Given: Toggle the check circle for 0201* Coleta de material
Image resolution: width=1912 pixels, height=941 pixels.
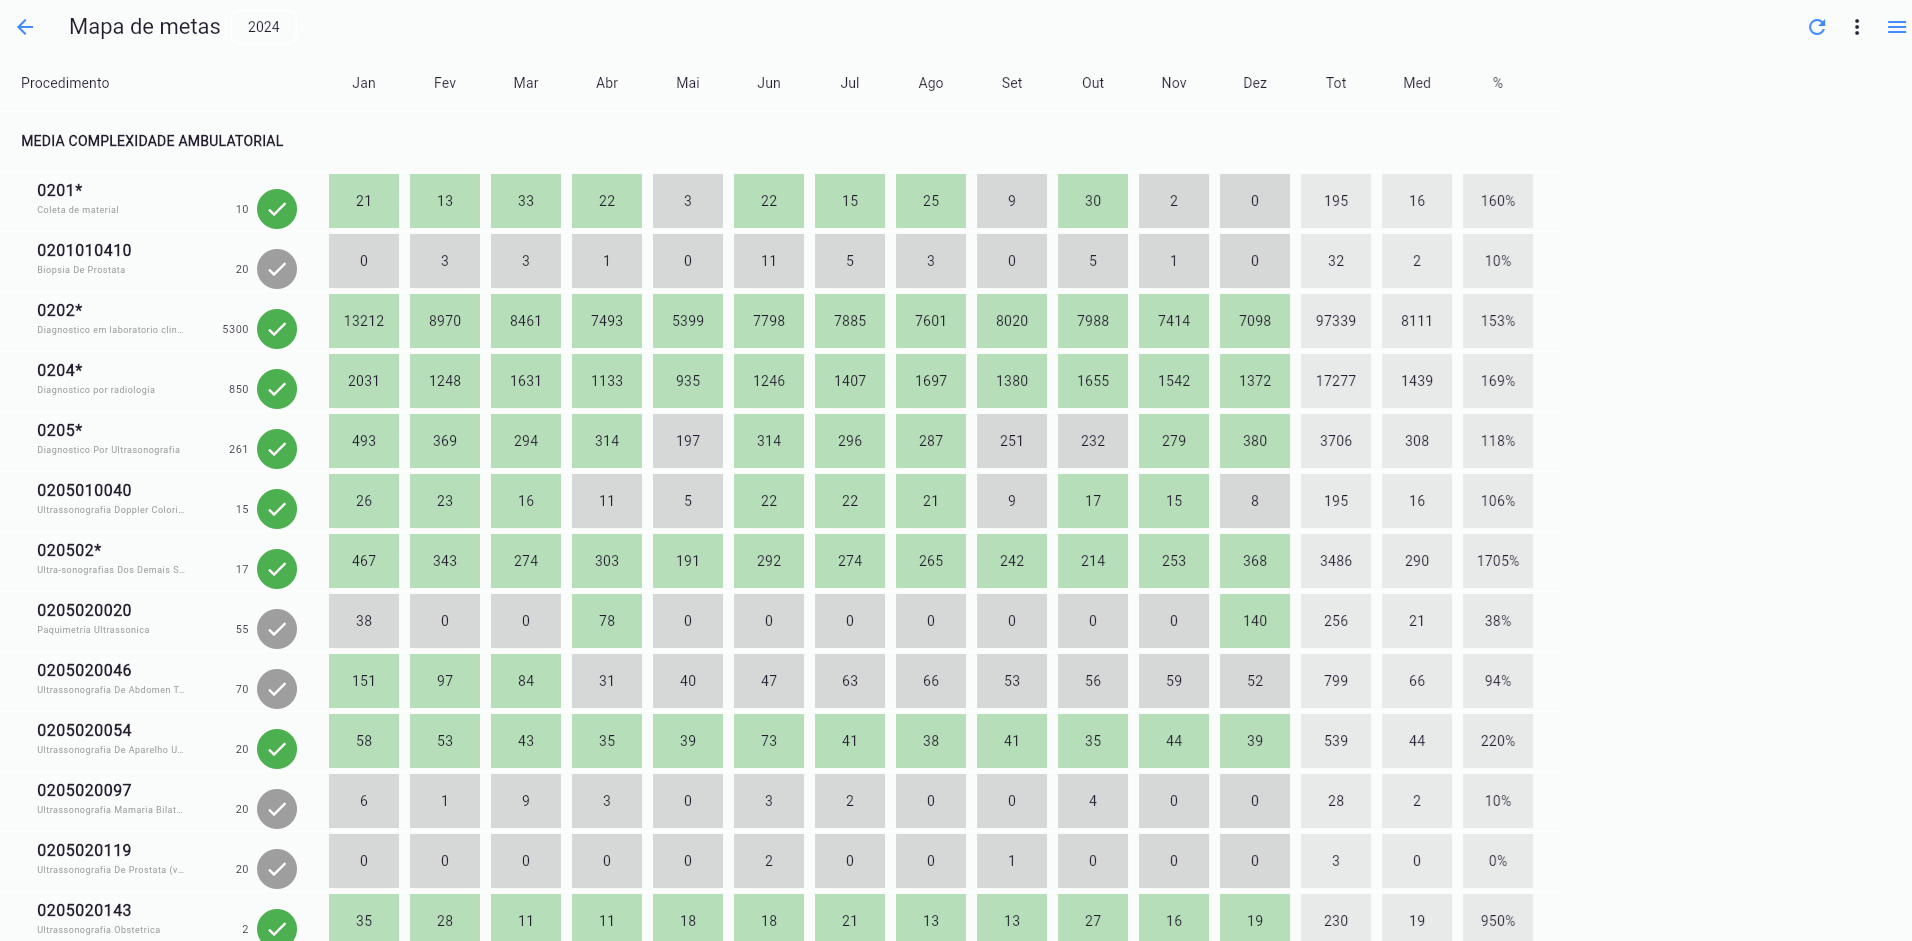Looking at the screenshot, I should [277, 209].
